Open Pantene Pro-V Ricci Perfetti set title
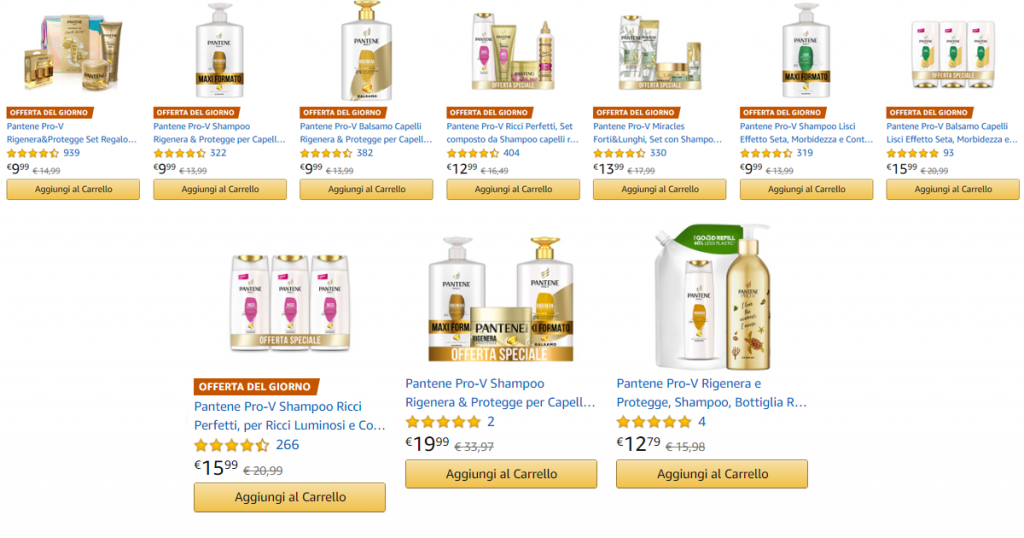The image size is (1024, 538). point(513,133)
